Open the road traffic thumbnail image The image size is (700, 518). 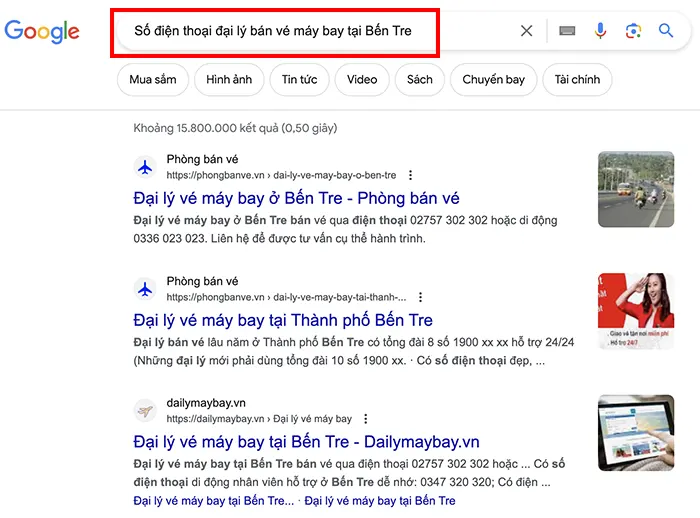pyautogui.click(x=636, y=189)
